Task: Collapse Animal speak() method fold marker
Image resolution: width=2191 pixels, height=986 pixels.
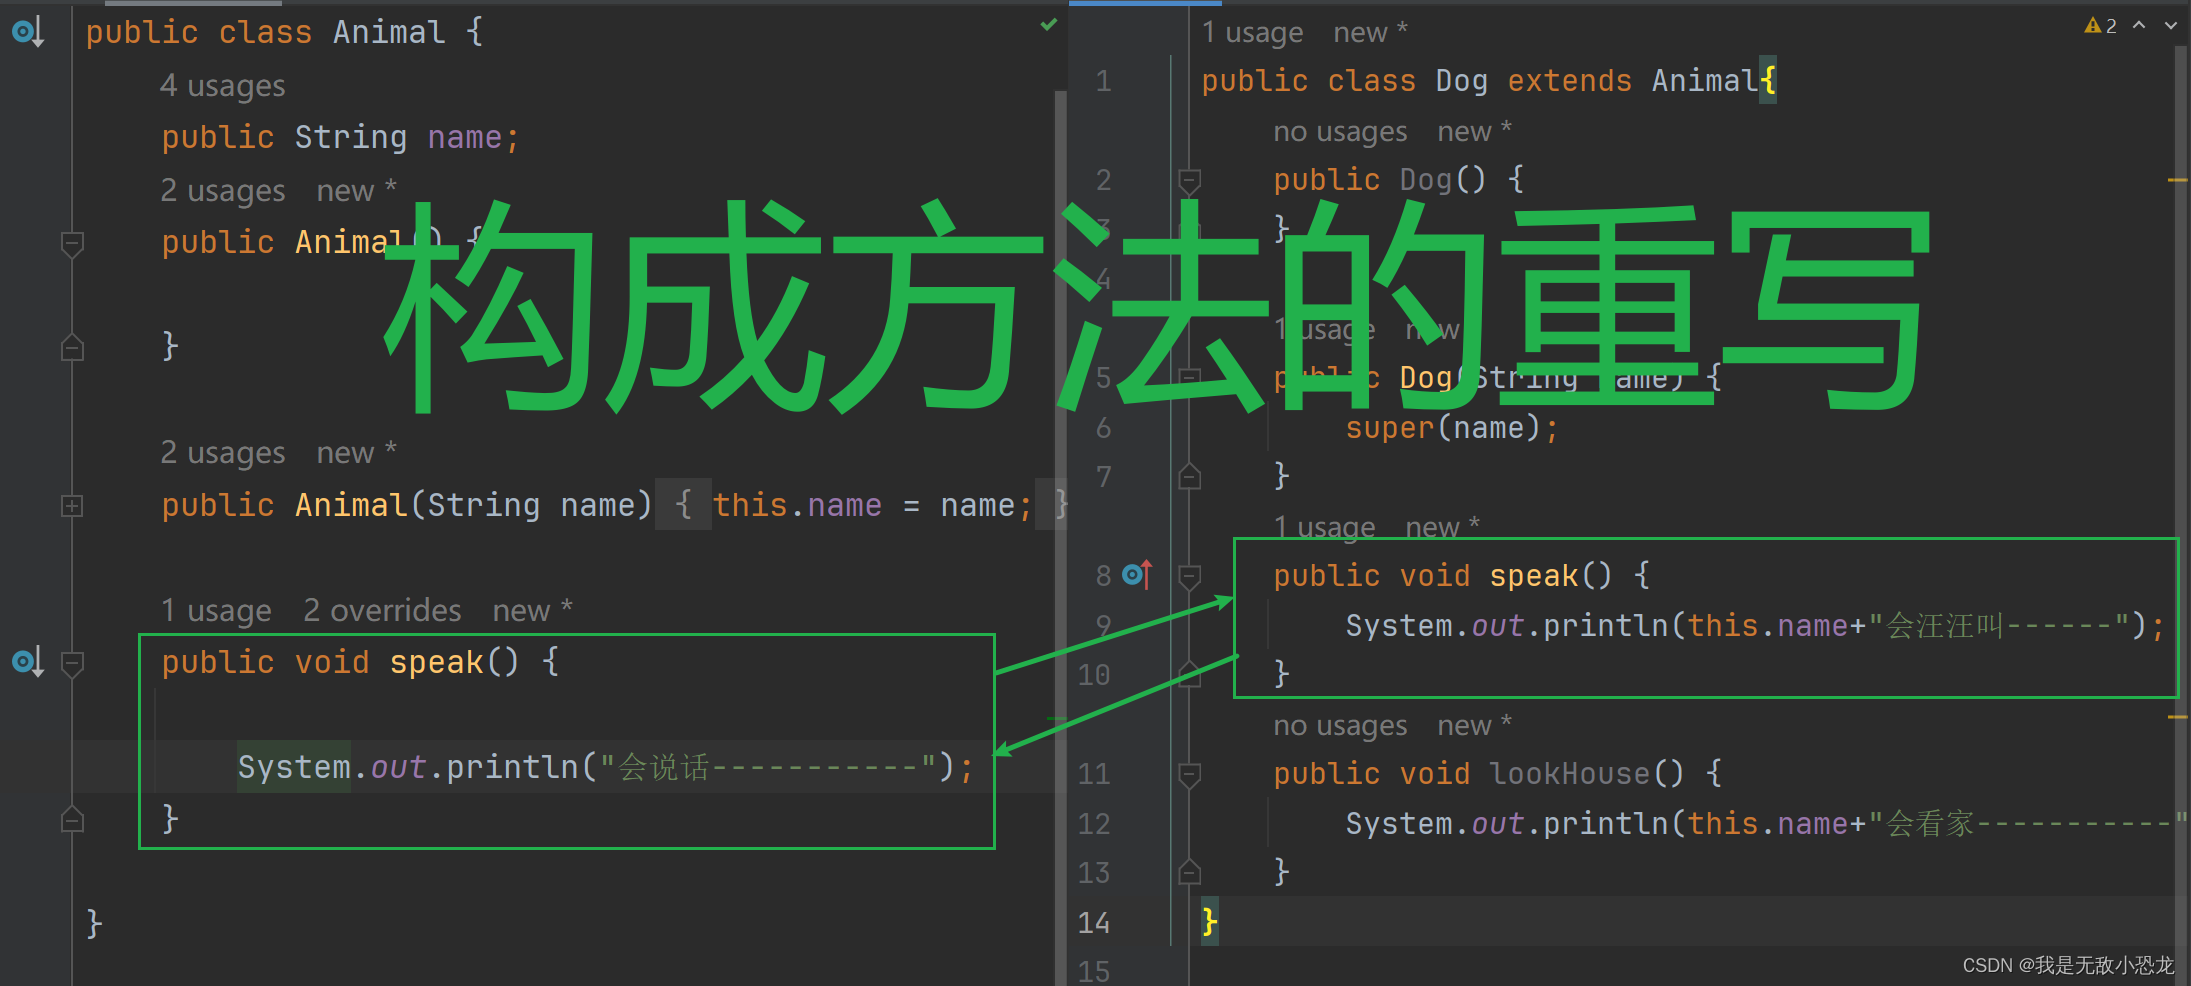Action: click(72, 663)
